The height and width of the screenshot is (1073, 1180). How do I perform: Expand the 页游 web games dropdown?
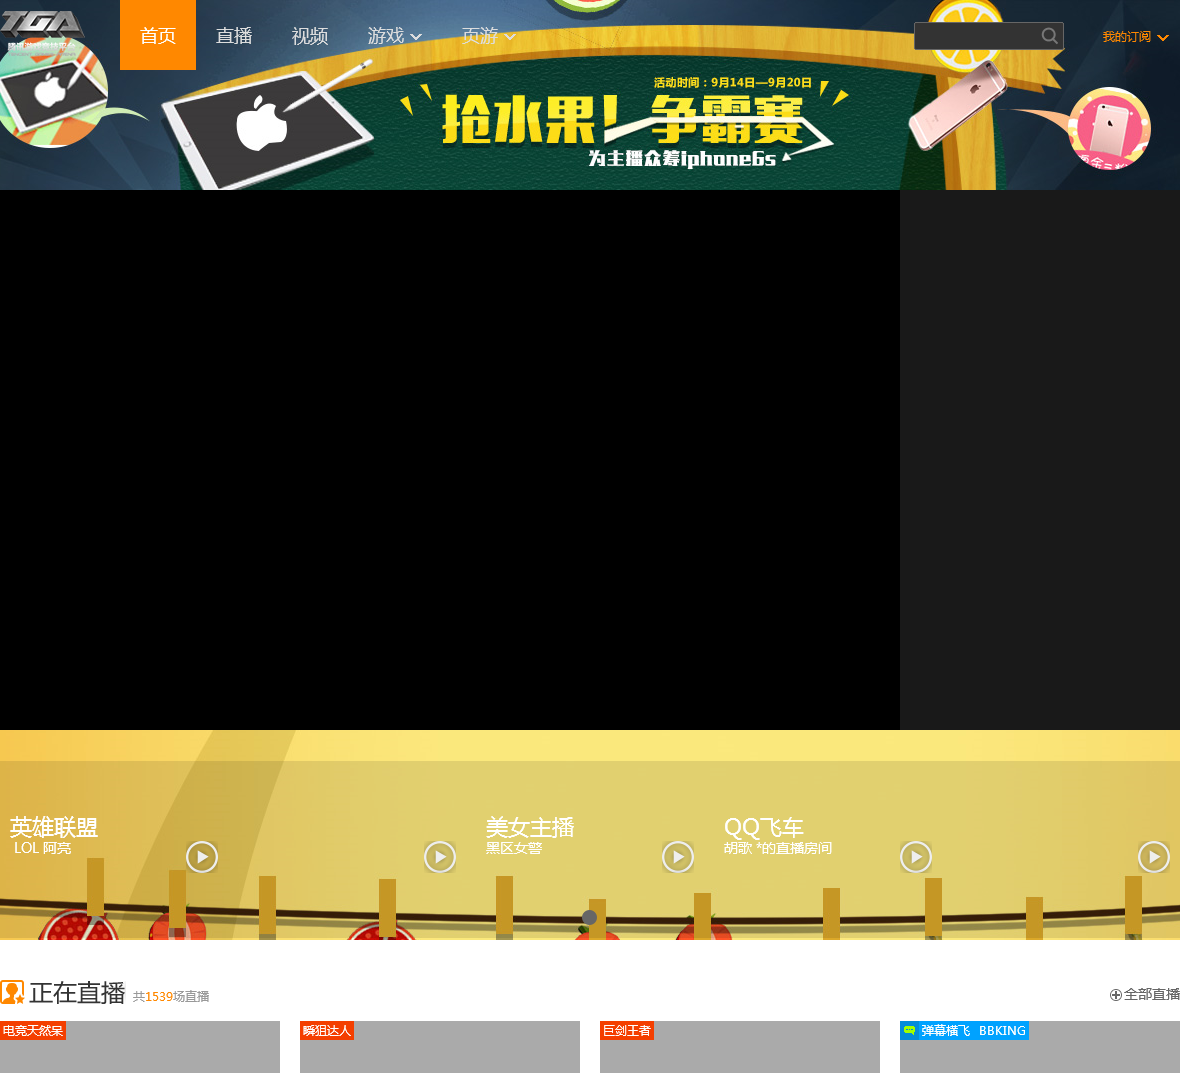[x=488, y=35]
